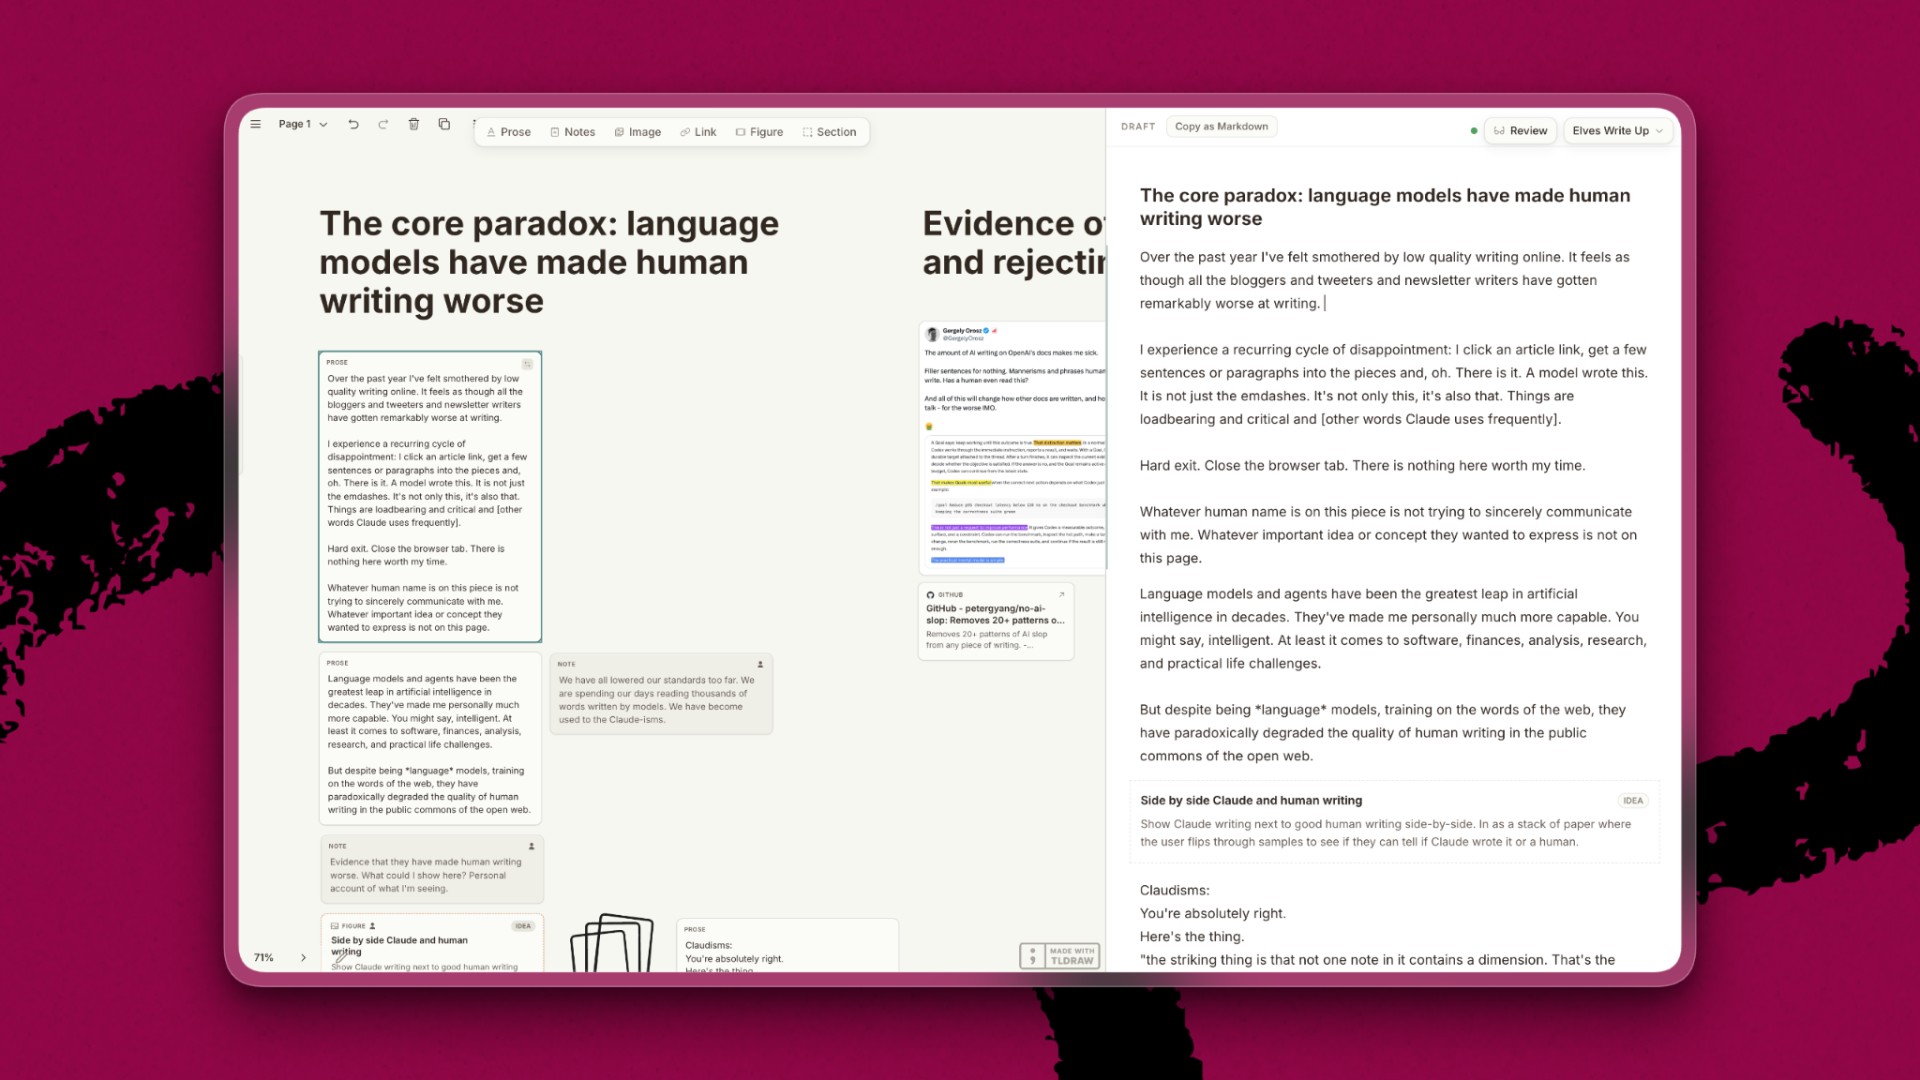Undo the last canvas action
This screenshot has height=1080, width=1920.
click(353, 124)
